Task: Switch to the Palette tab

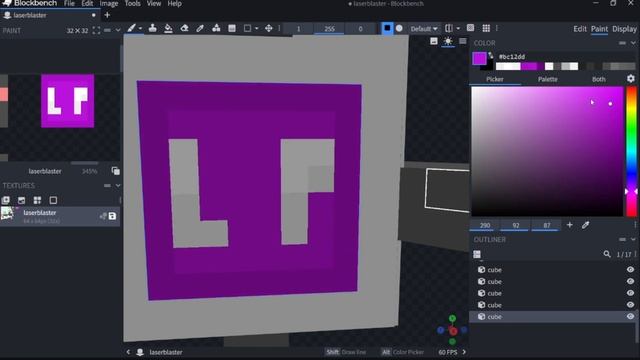Action: pyautogui.click(x=547, y=79)
